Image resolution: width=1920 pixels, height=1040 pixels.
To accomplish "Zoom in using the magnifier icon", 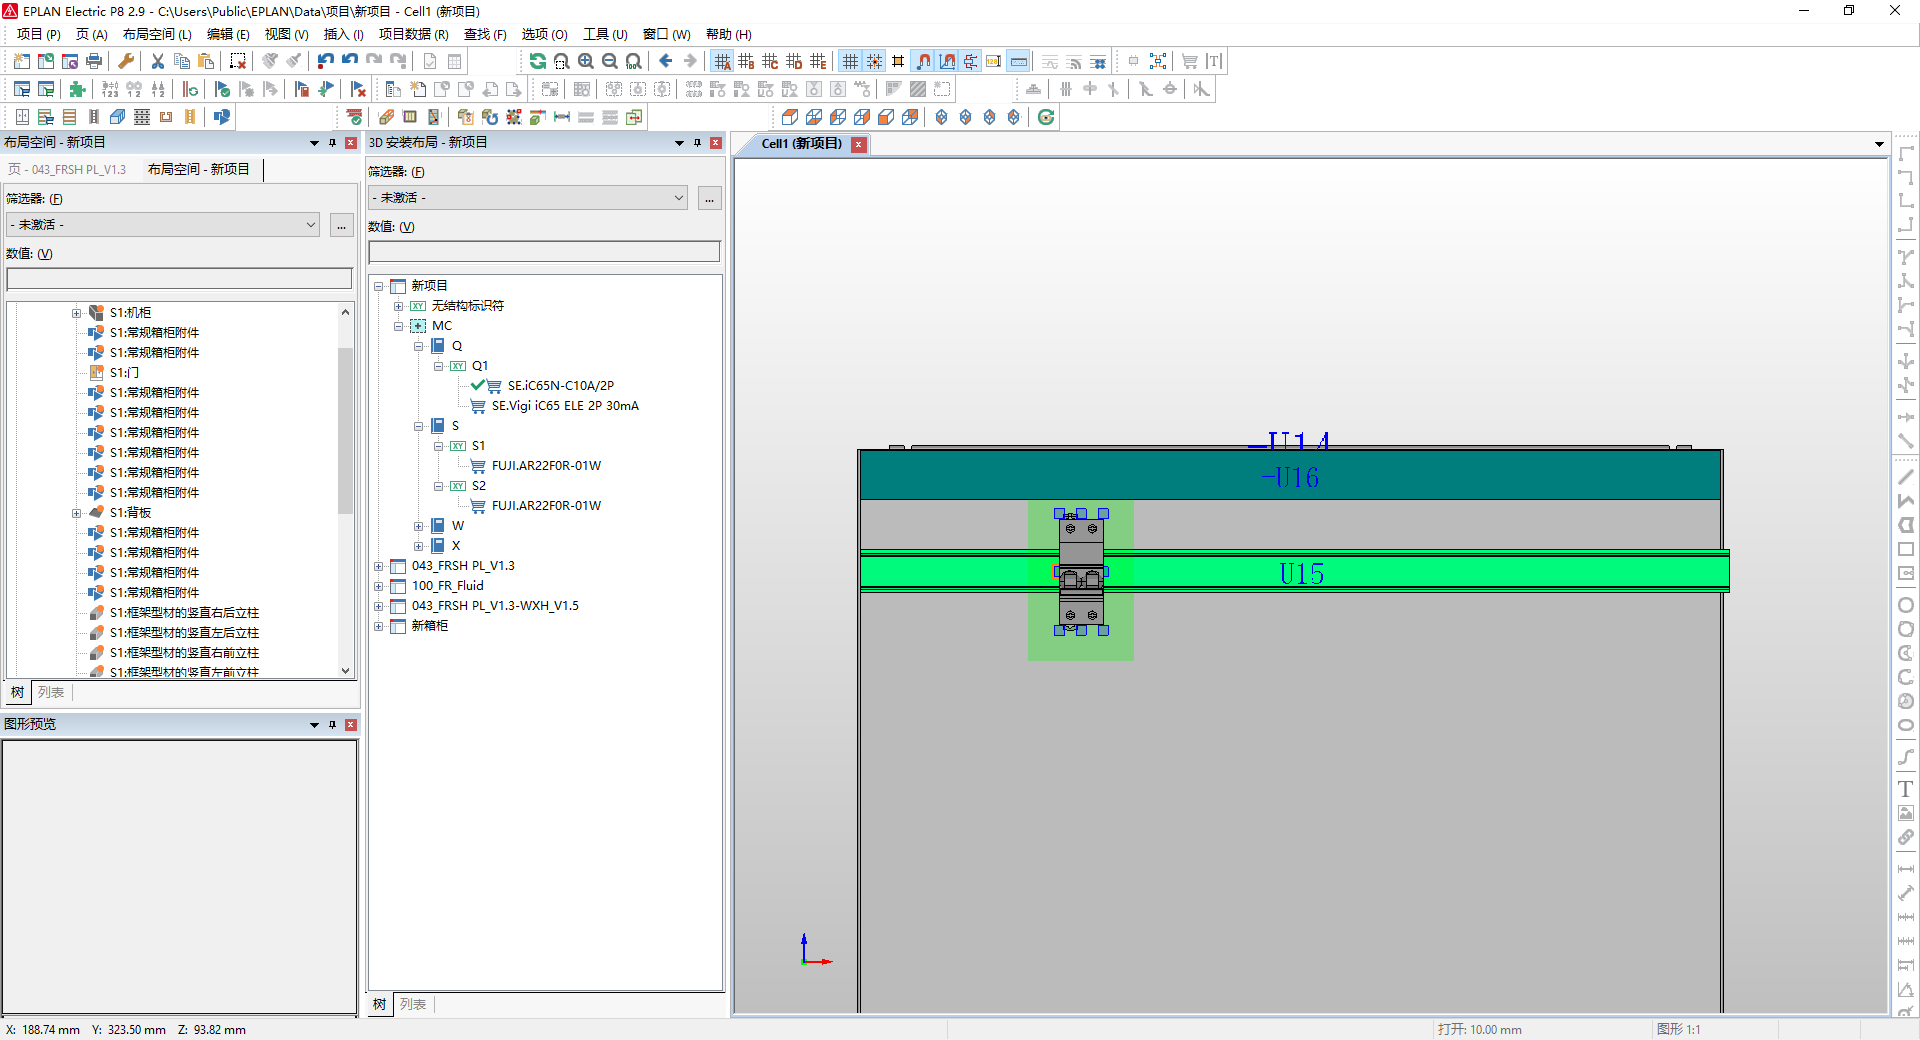I will [585, 61].
